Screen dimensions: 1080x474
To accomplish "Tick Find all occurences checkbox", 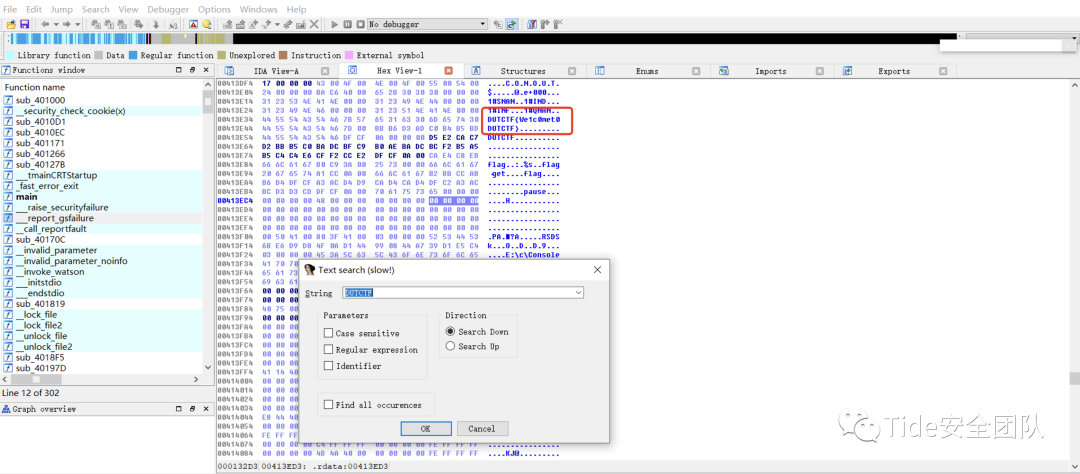I will [x=329, y=405].
